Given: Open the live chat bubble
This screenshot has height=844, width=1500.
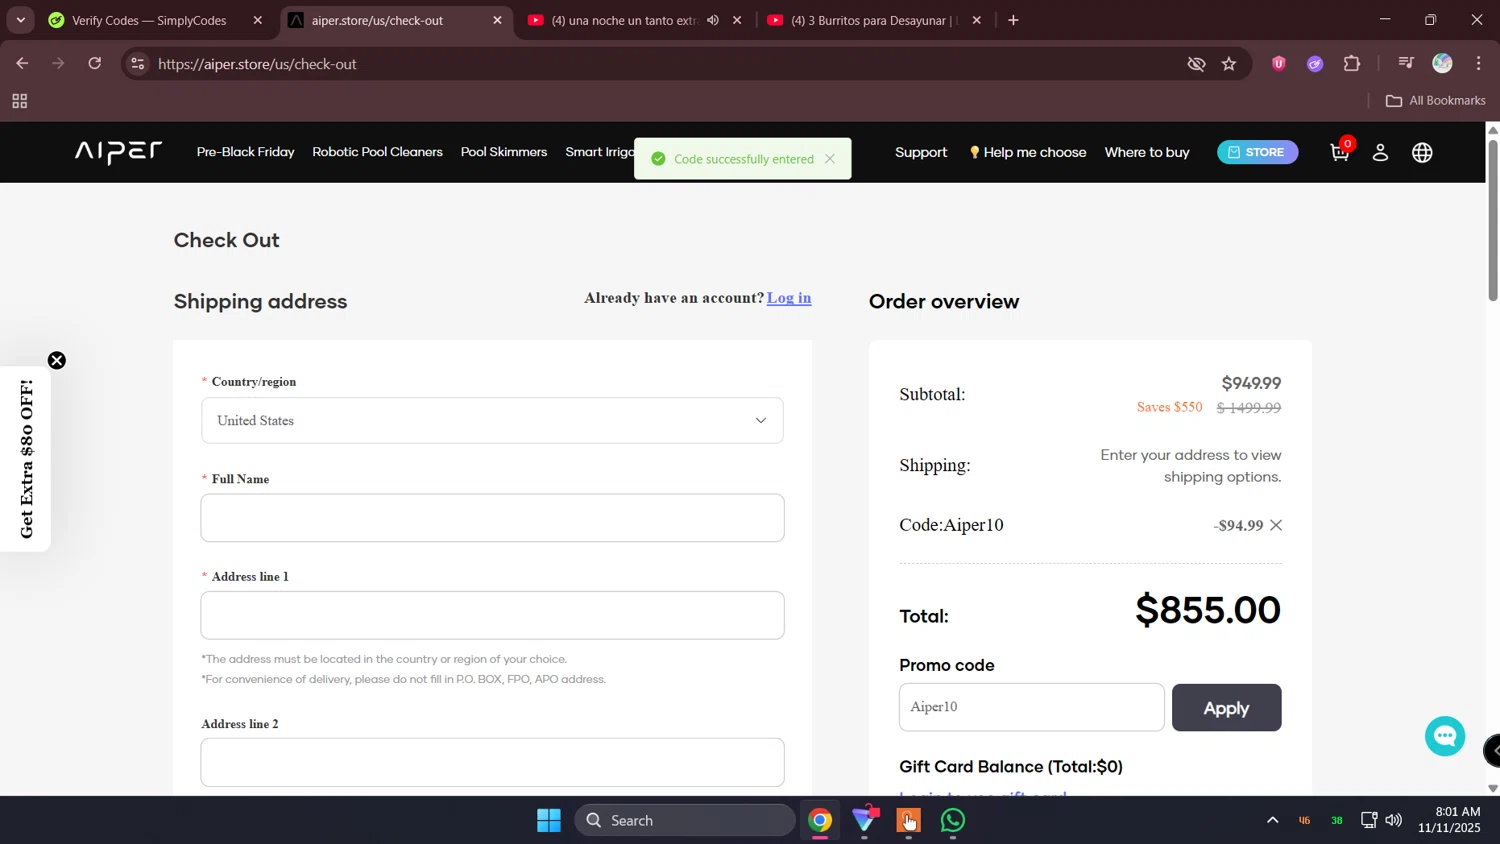Looking at the screenshot, I should pyautogui.click(x=1445, y=736).
